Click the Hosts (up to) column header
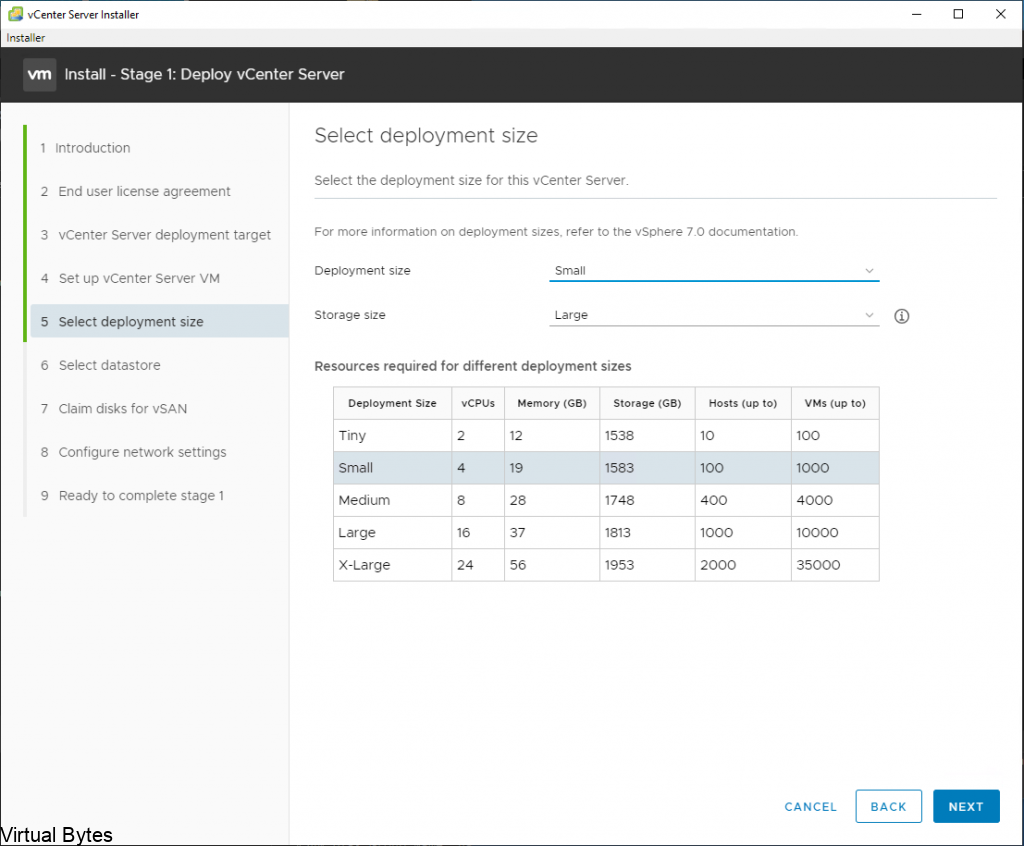 (743, 403)
